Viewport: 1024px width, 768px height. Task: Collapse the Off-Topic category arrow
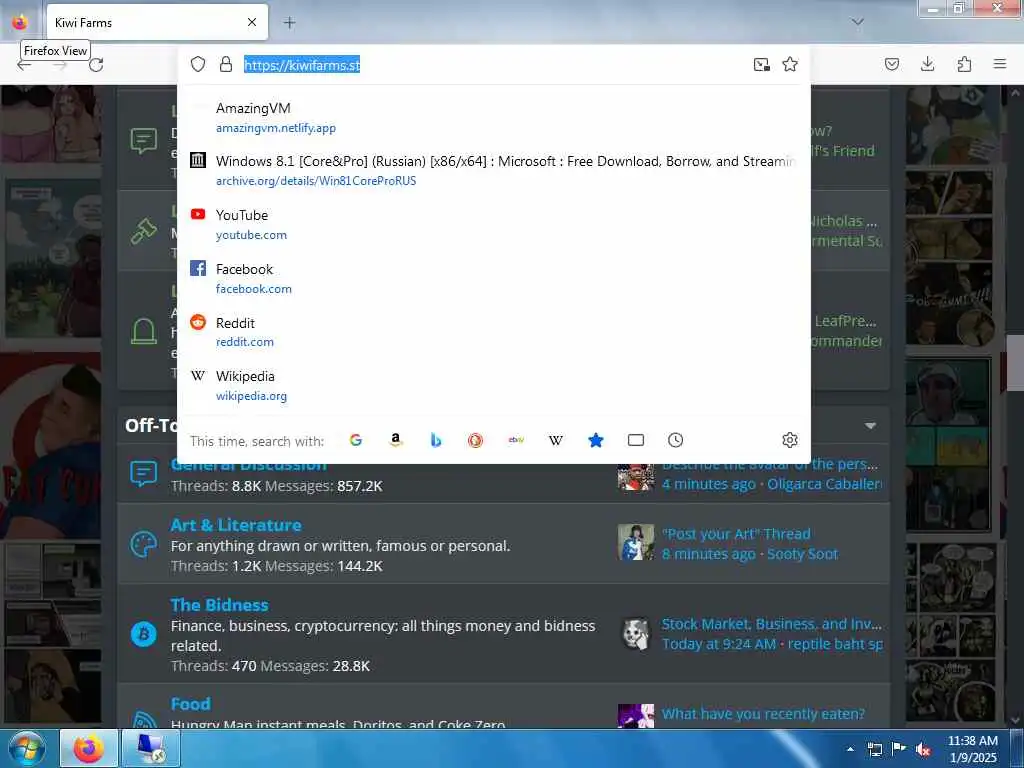(871, 426)
